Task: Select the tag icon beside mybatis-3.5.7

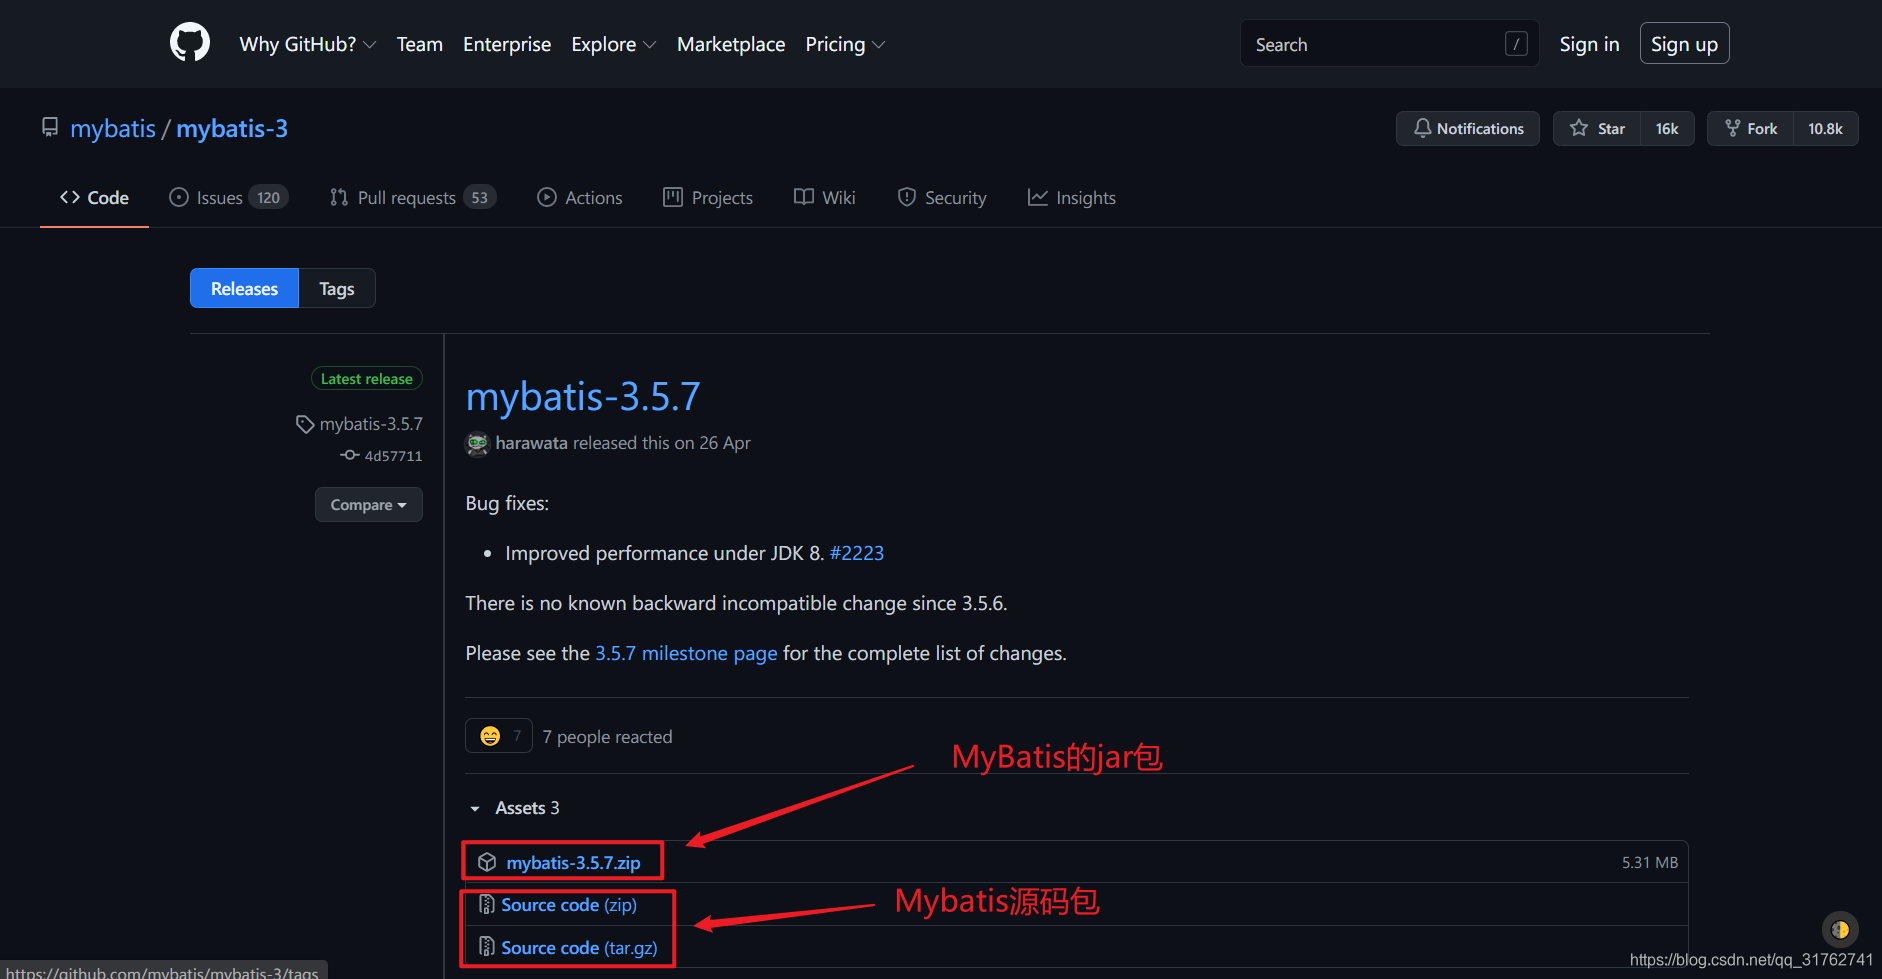Action: tap(305, 423)
